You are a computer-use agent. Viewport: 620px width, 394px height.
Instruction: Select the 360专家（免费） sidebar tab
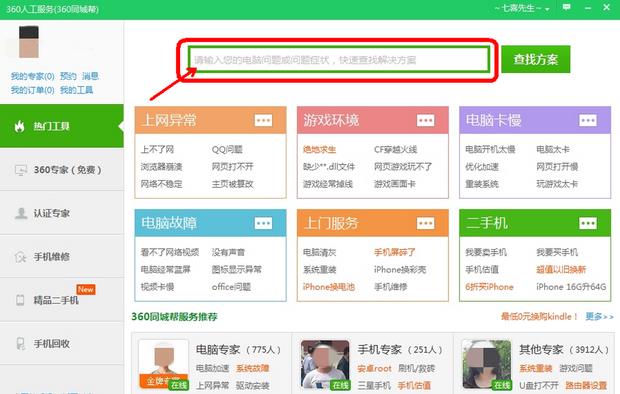coord(62,170)
